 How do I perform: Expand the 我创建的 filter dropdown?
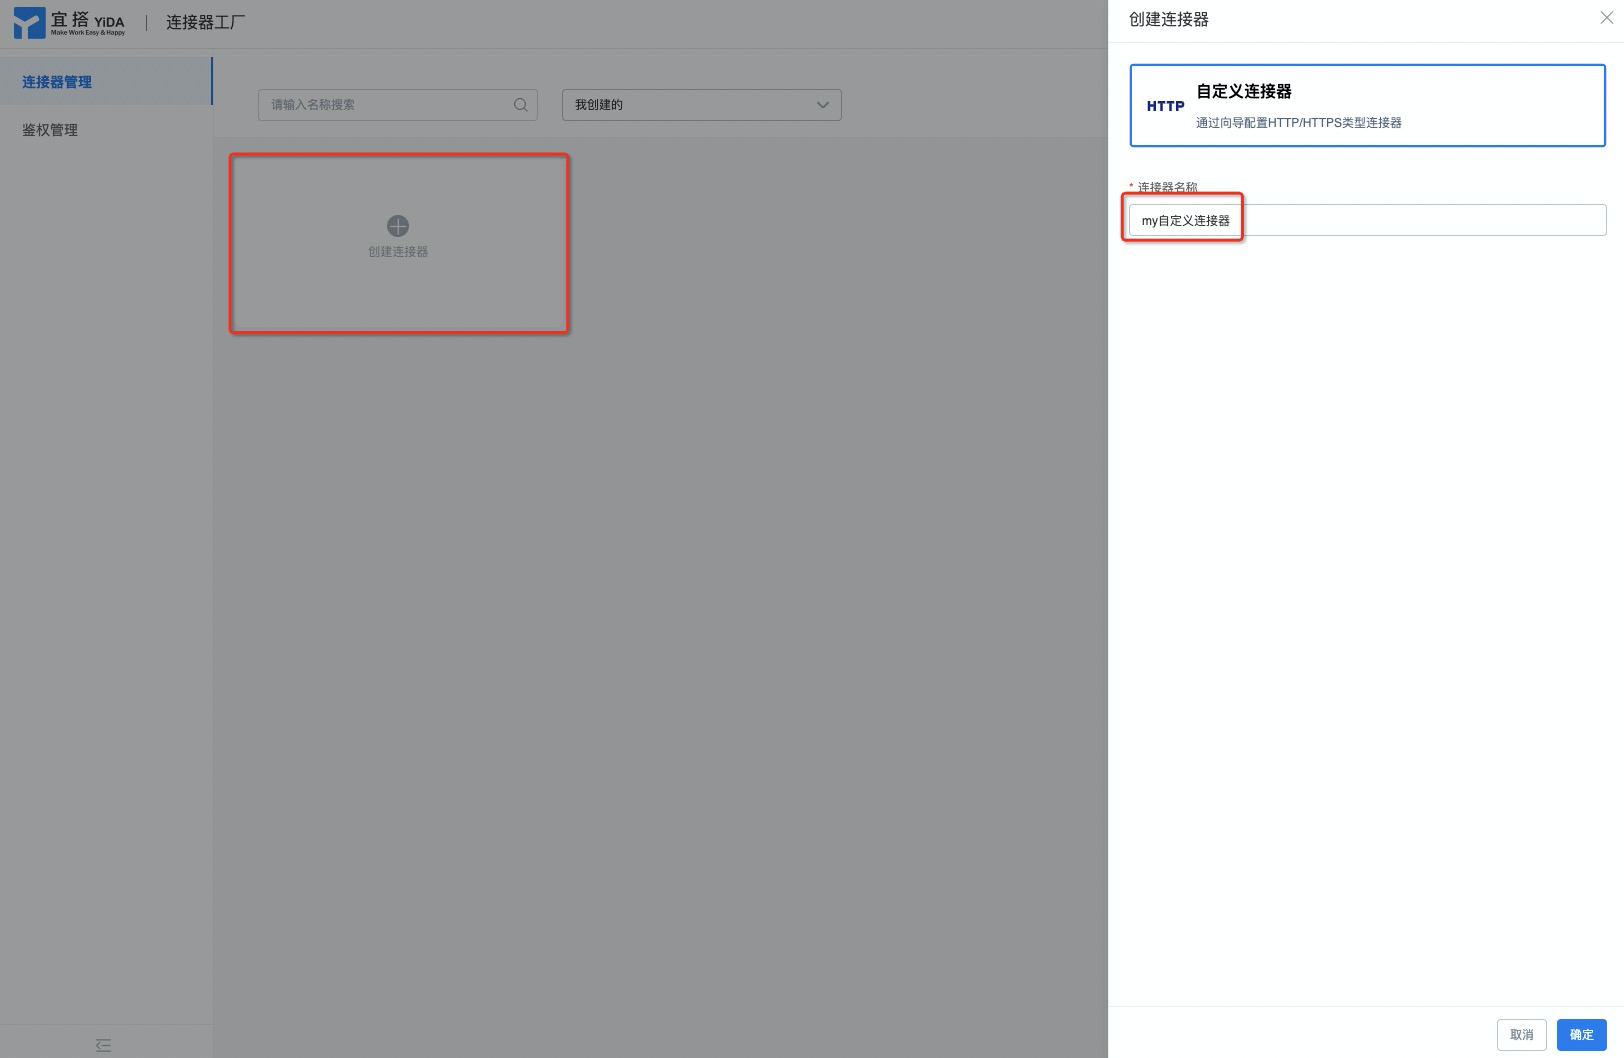point(701,105)
